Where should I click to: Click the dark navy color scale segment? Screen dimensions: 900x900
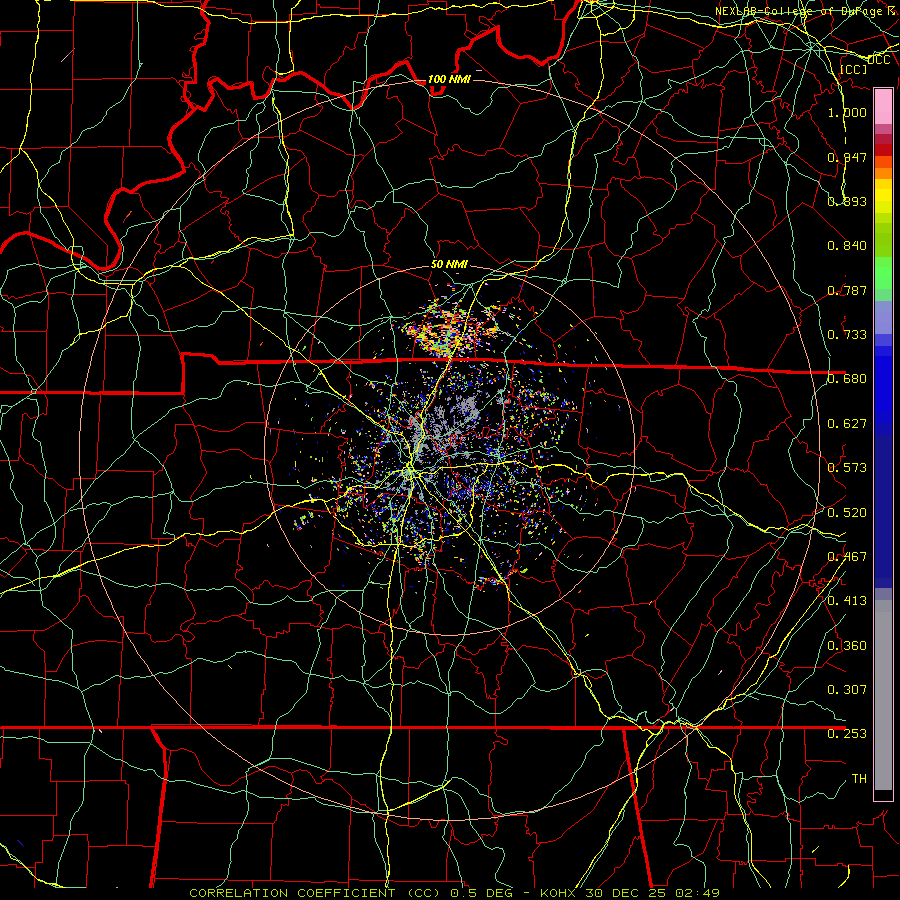coord(883,511)
